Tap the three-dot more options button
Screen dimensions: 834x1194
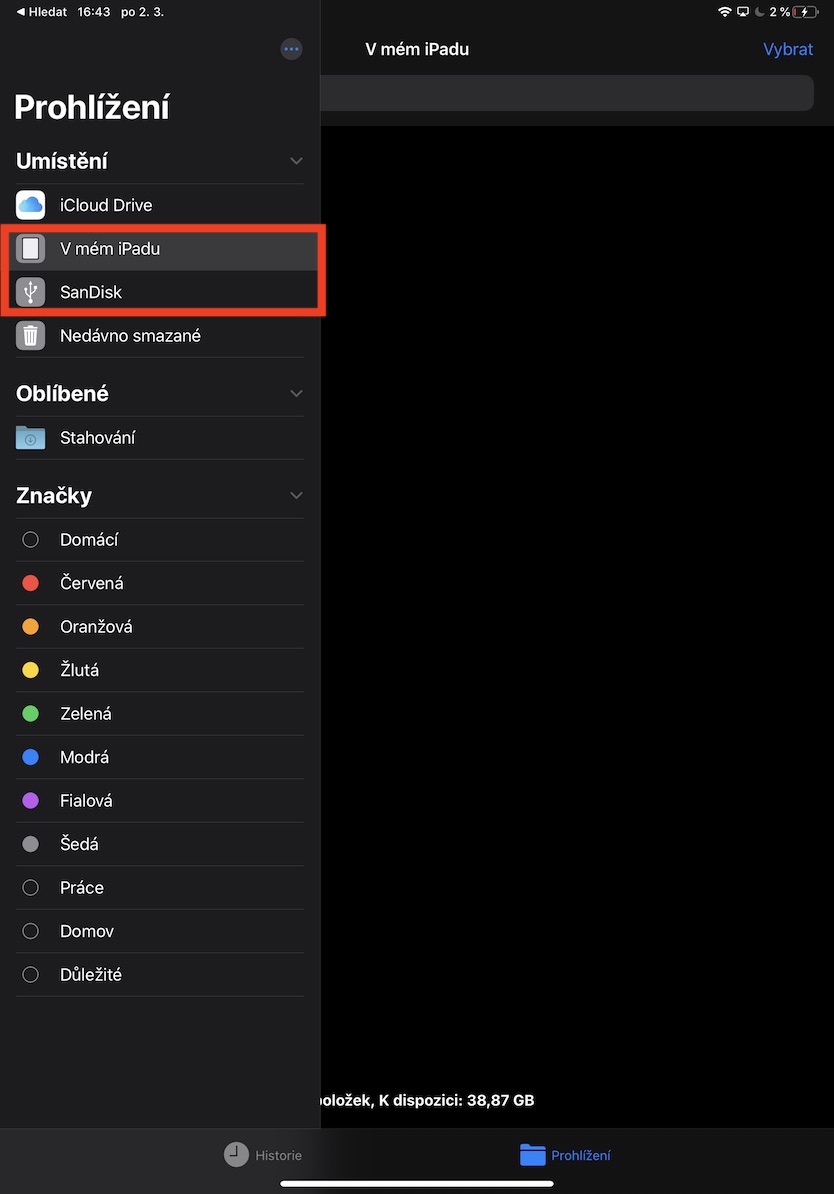point(291,49)
